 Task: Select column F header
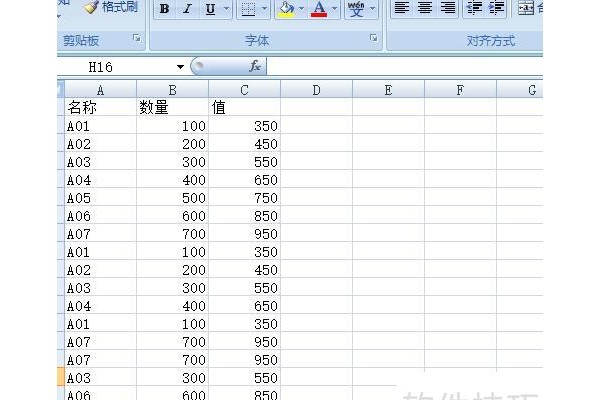tap(460, 90)
